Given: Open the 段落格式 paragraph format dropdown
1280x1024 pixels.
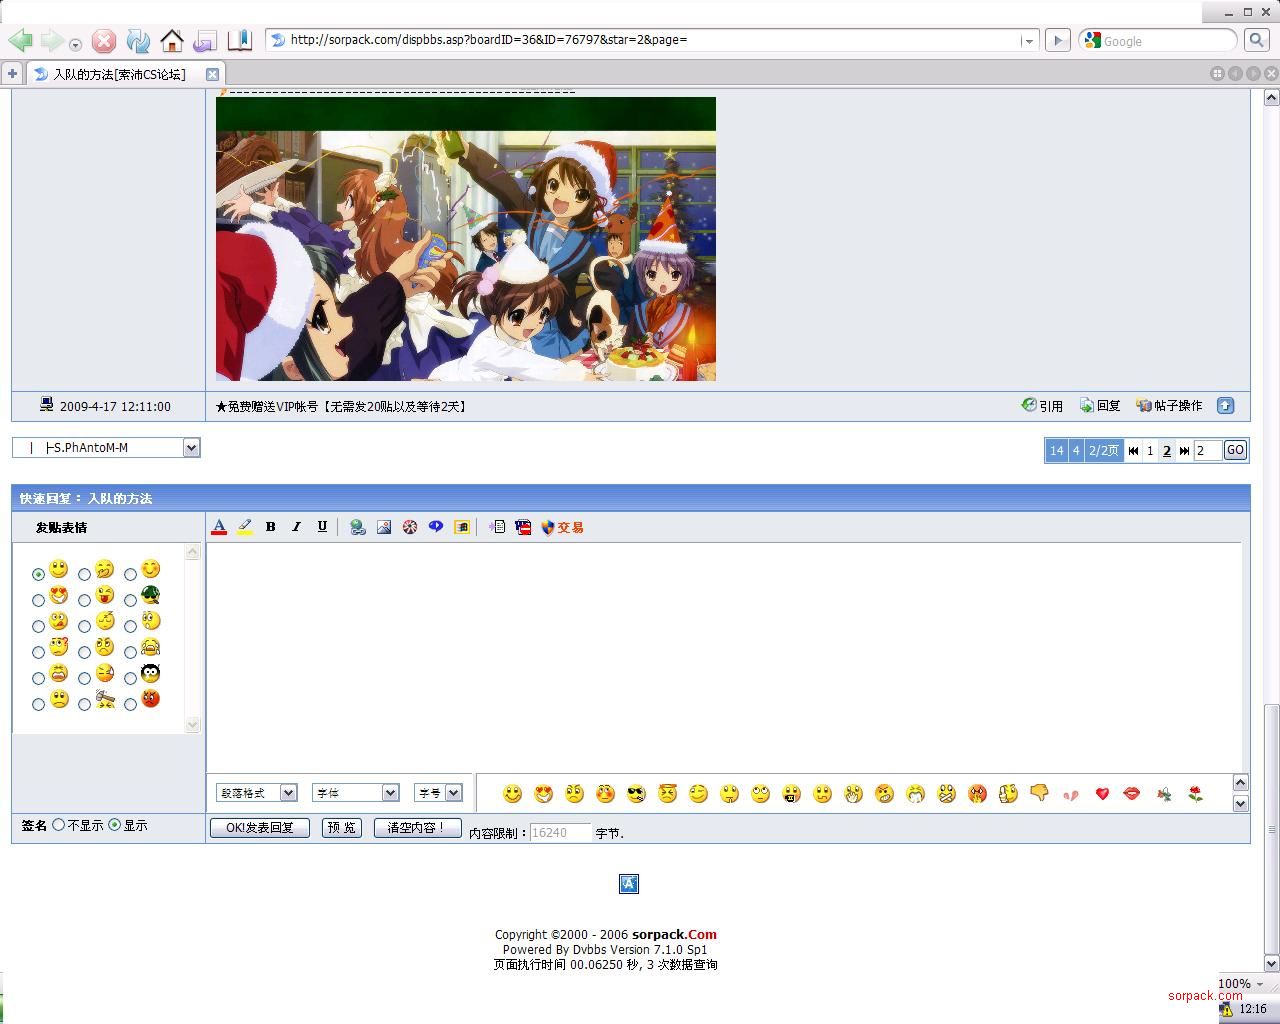Looking at the screenshot, I should coord(257,793).
